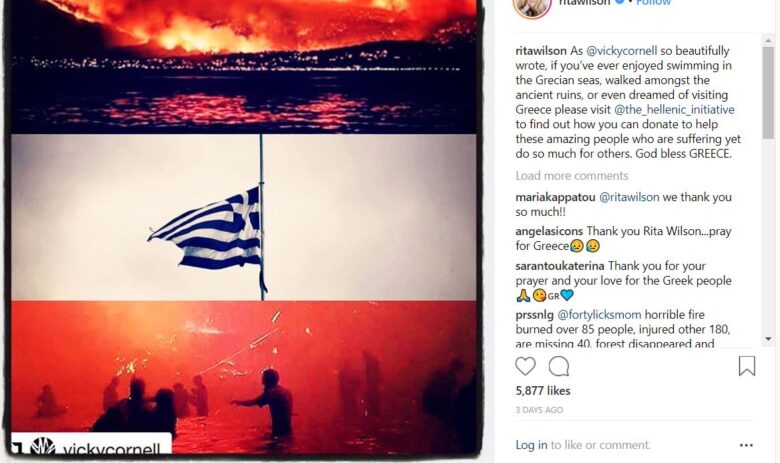
Task: Open angelasicons commenter profile
Action: pyautogui.click(x=549, y=231)
